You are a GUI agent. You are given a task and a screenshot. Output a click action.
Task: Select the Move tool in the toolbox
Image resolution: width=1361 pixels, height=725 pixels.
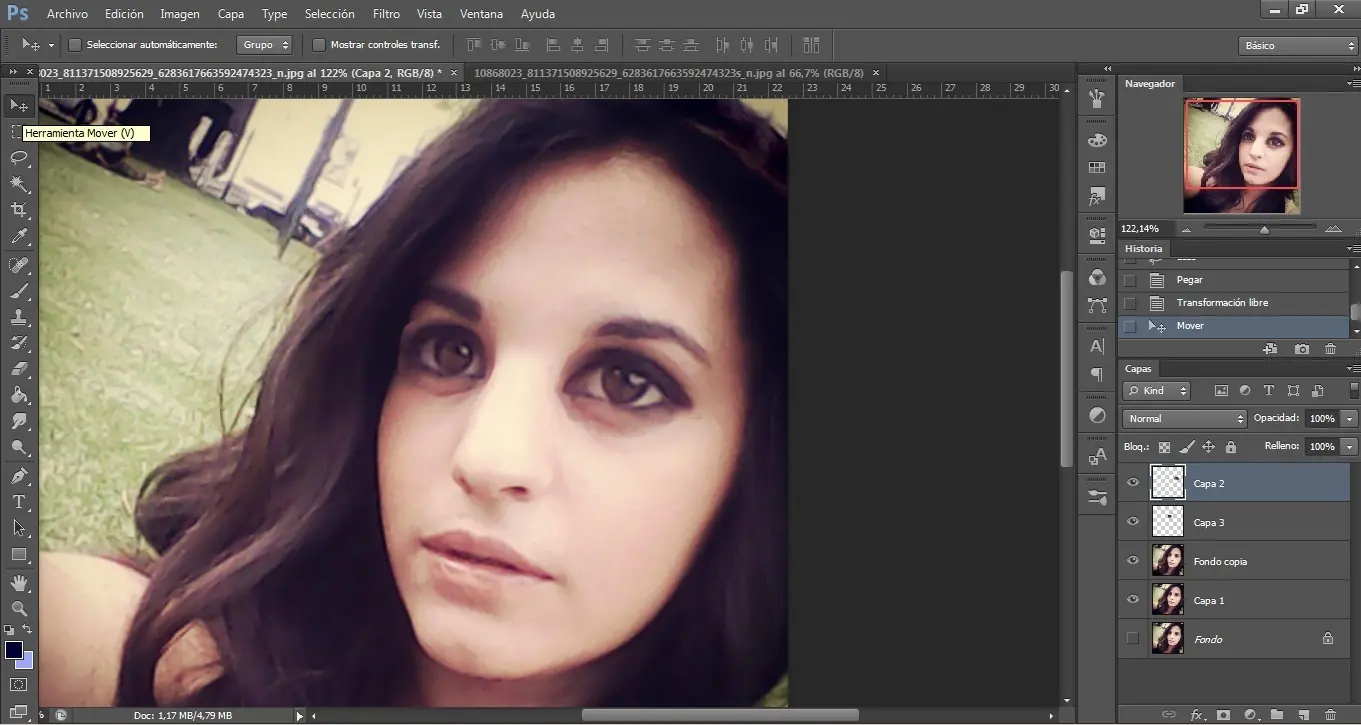19,105
